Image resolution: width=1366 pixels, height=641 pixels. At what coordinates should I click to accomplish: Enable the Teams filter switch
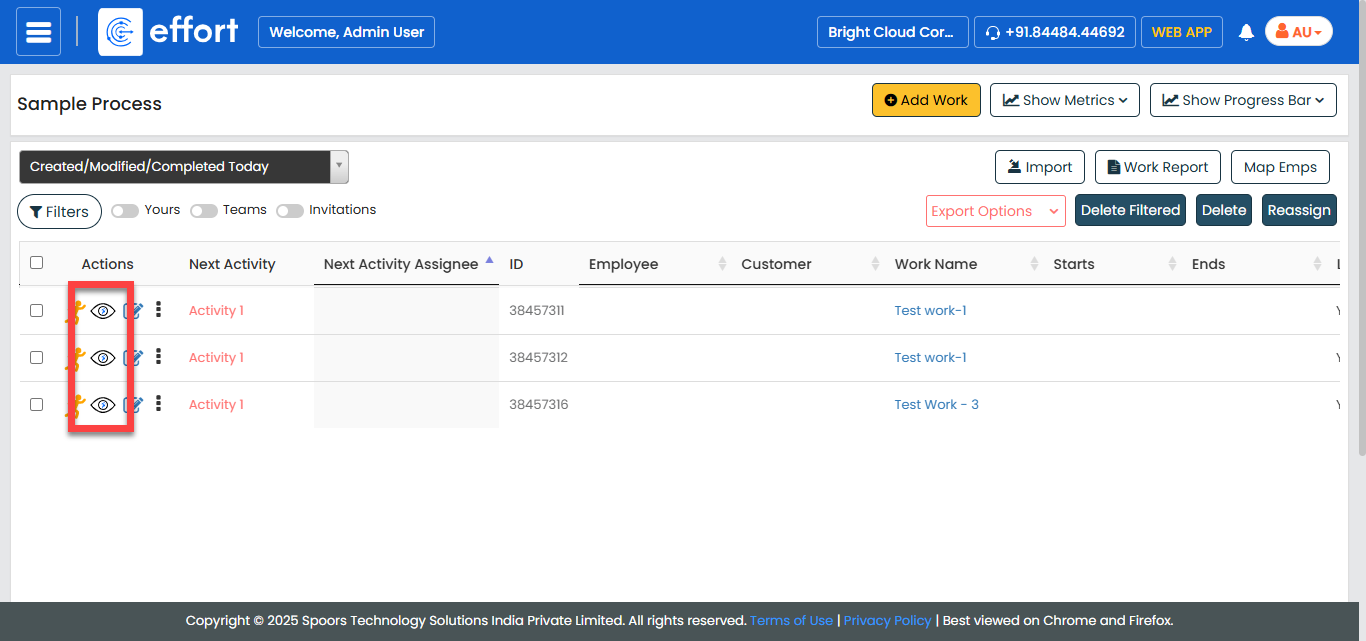pos(204,211)
